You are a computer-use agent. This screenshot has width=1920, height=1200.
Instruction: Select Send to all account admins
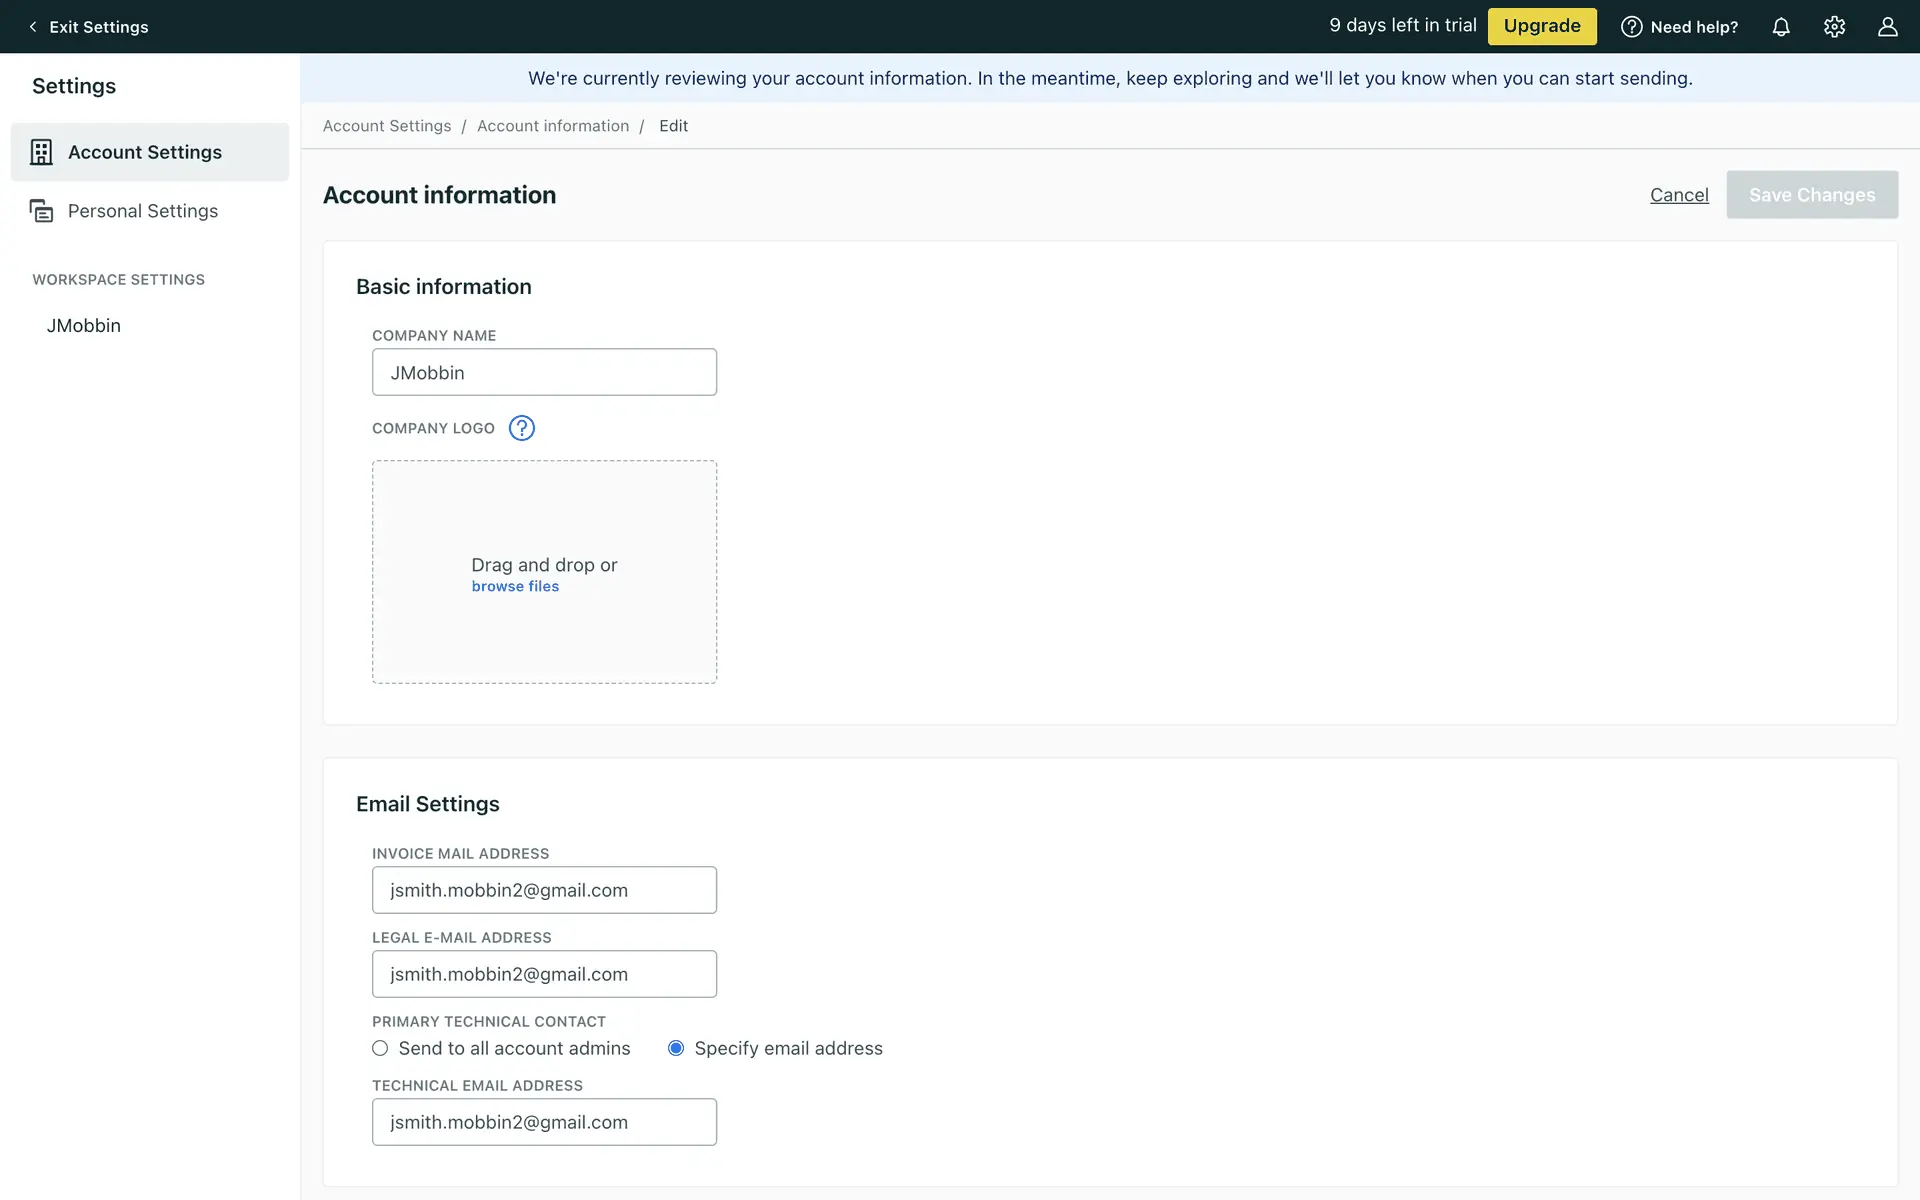click(380, 1048)
